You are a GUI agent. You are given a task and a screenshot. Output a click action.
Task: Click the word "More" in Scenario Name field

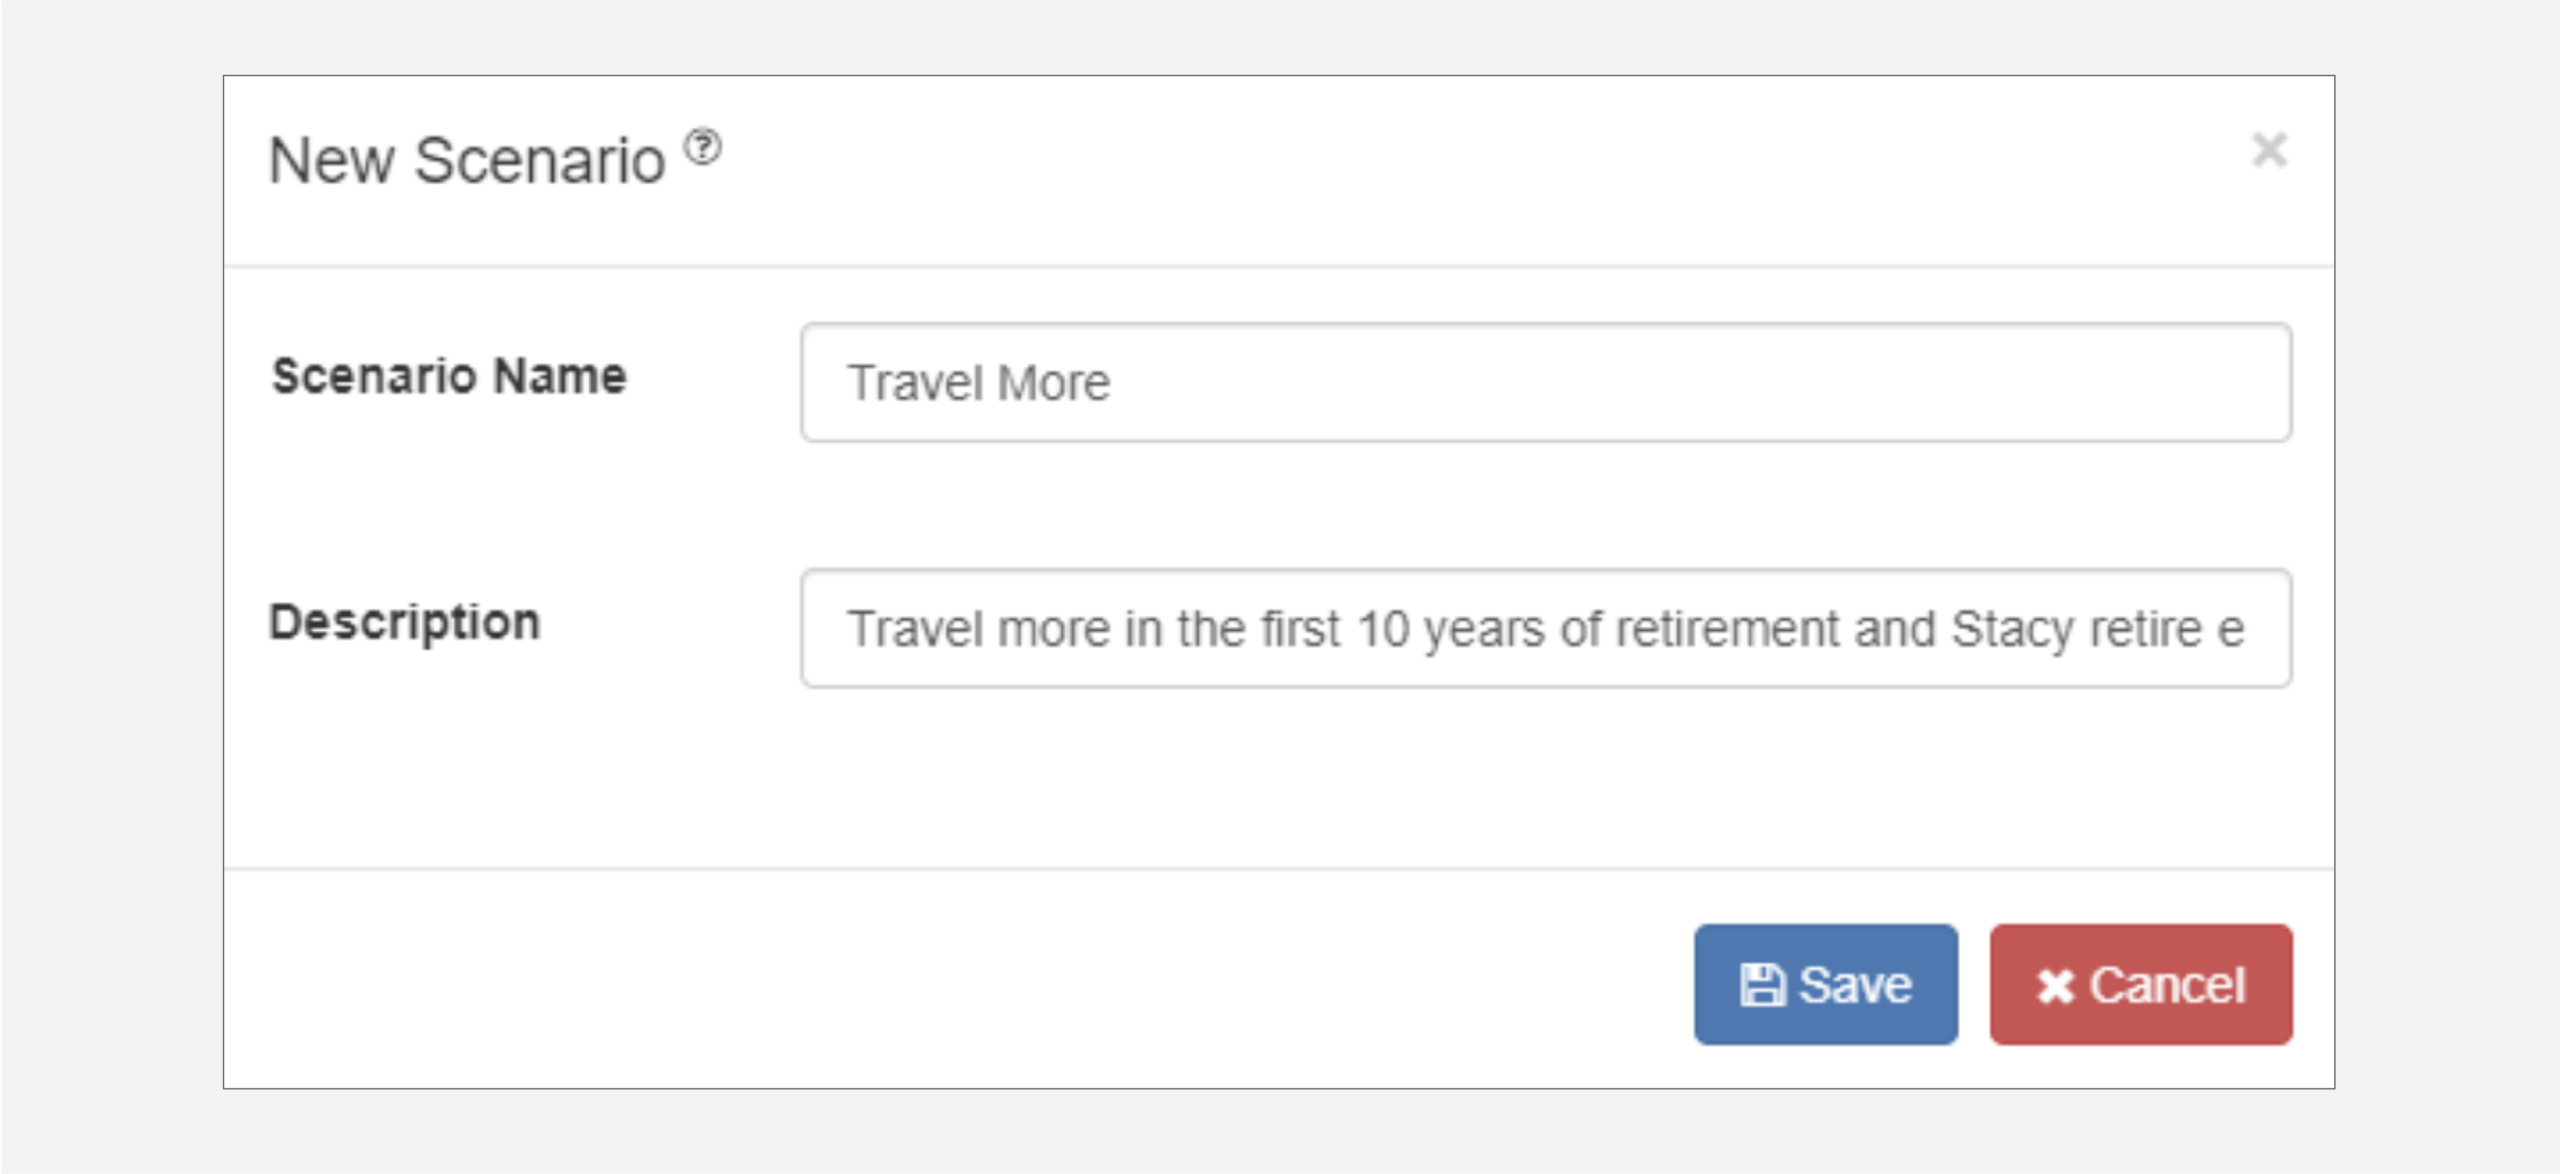[x=1054, y=383]
